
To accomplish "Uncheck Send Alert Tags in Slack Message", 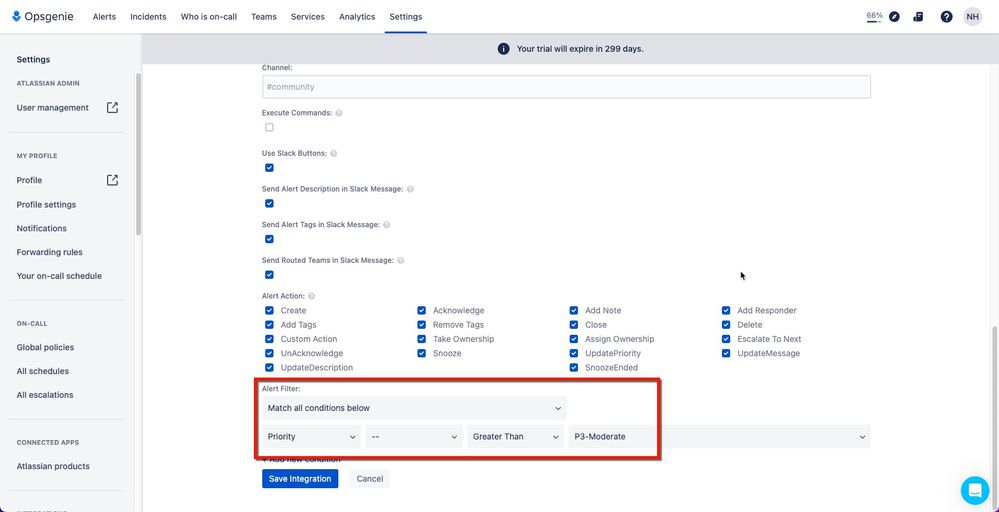I will (x=270, y=239).
